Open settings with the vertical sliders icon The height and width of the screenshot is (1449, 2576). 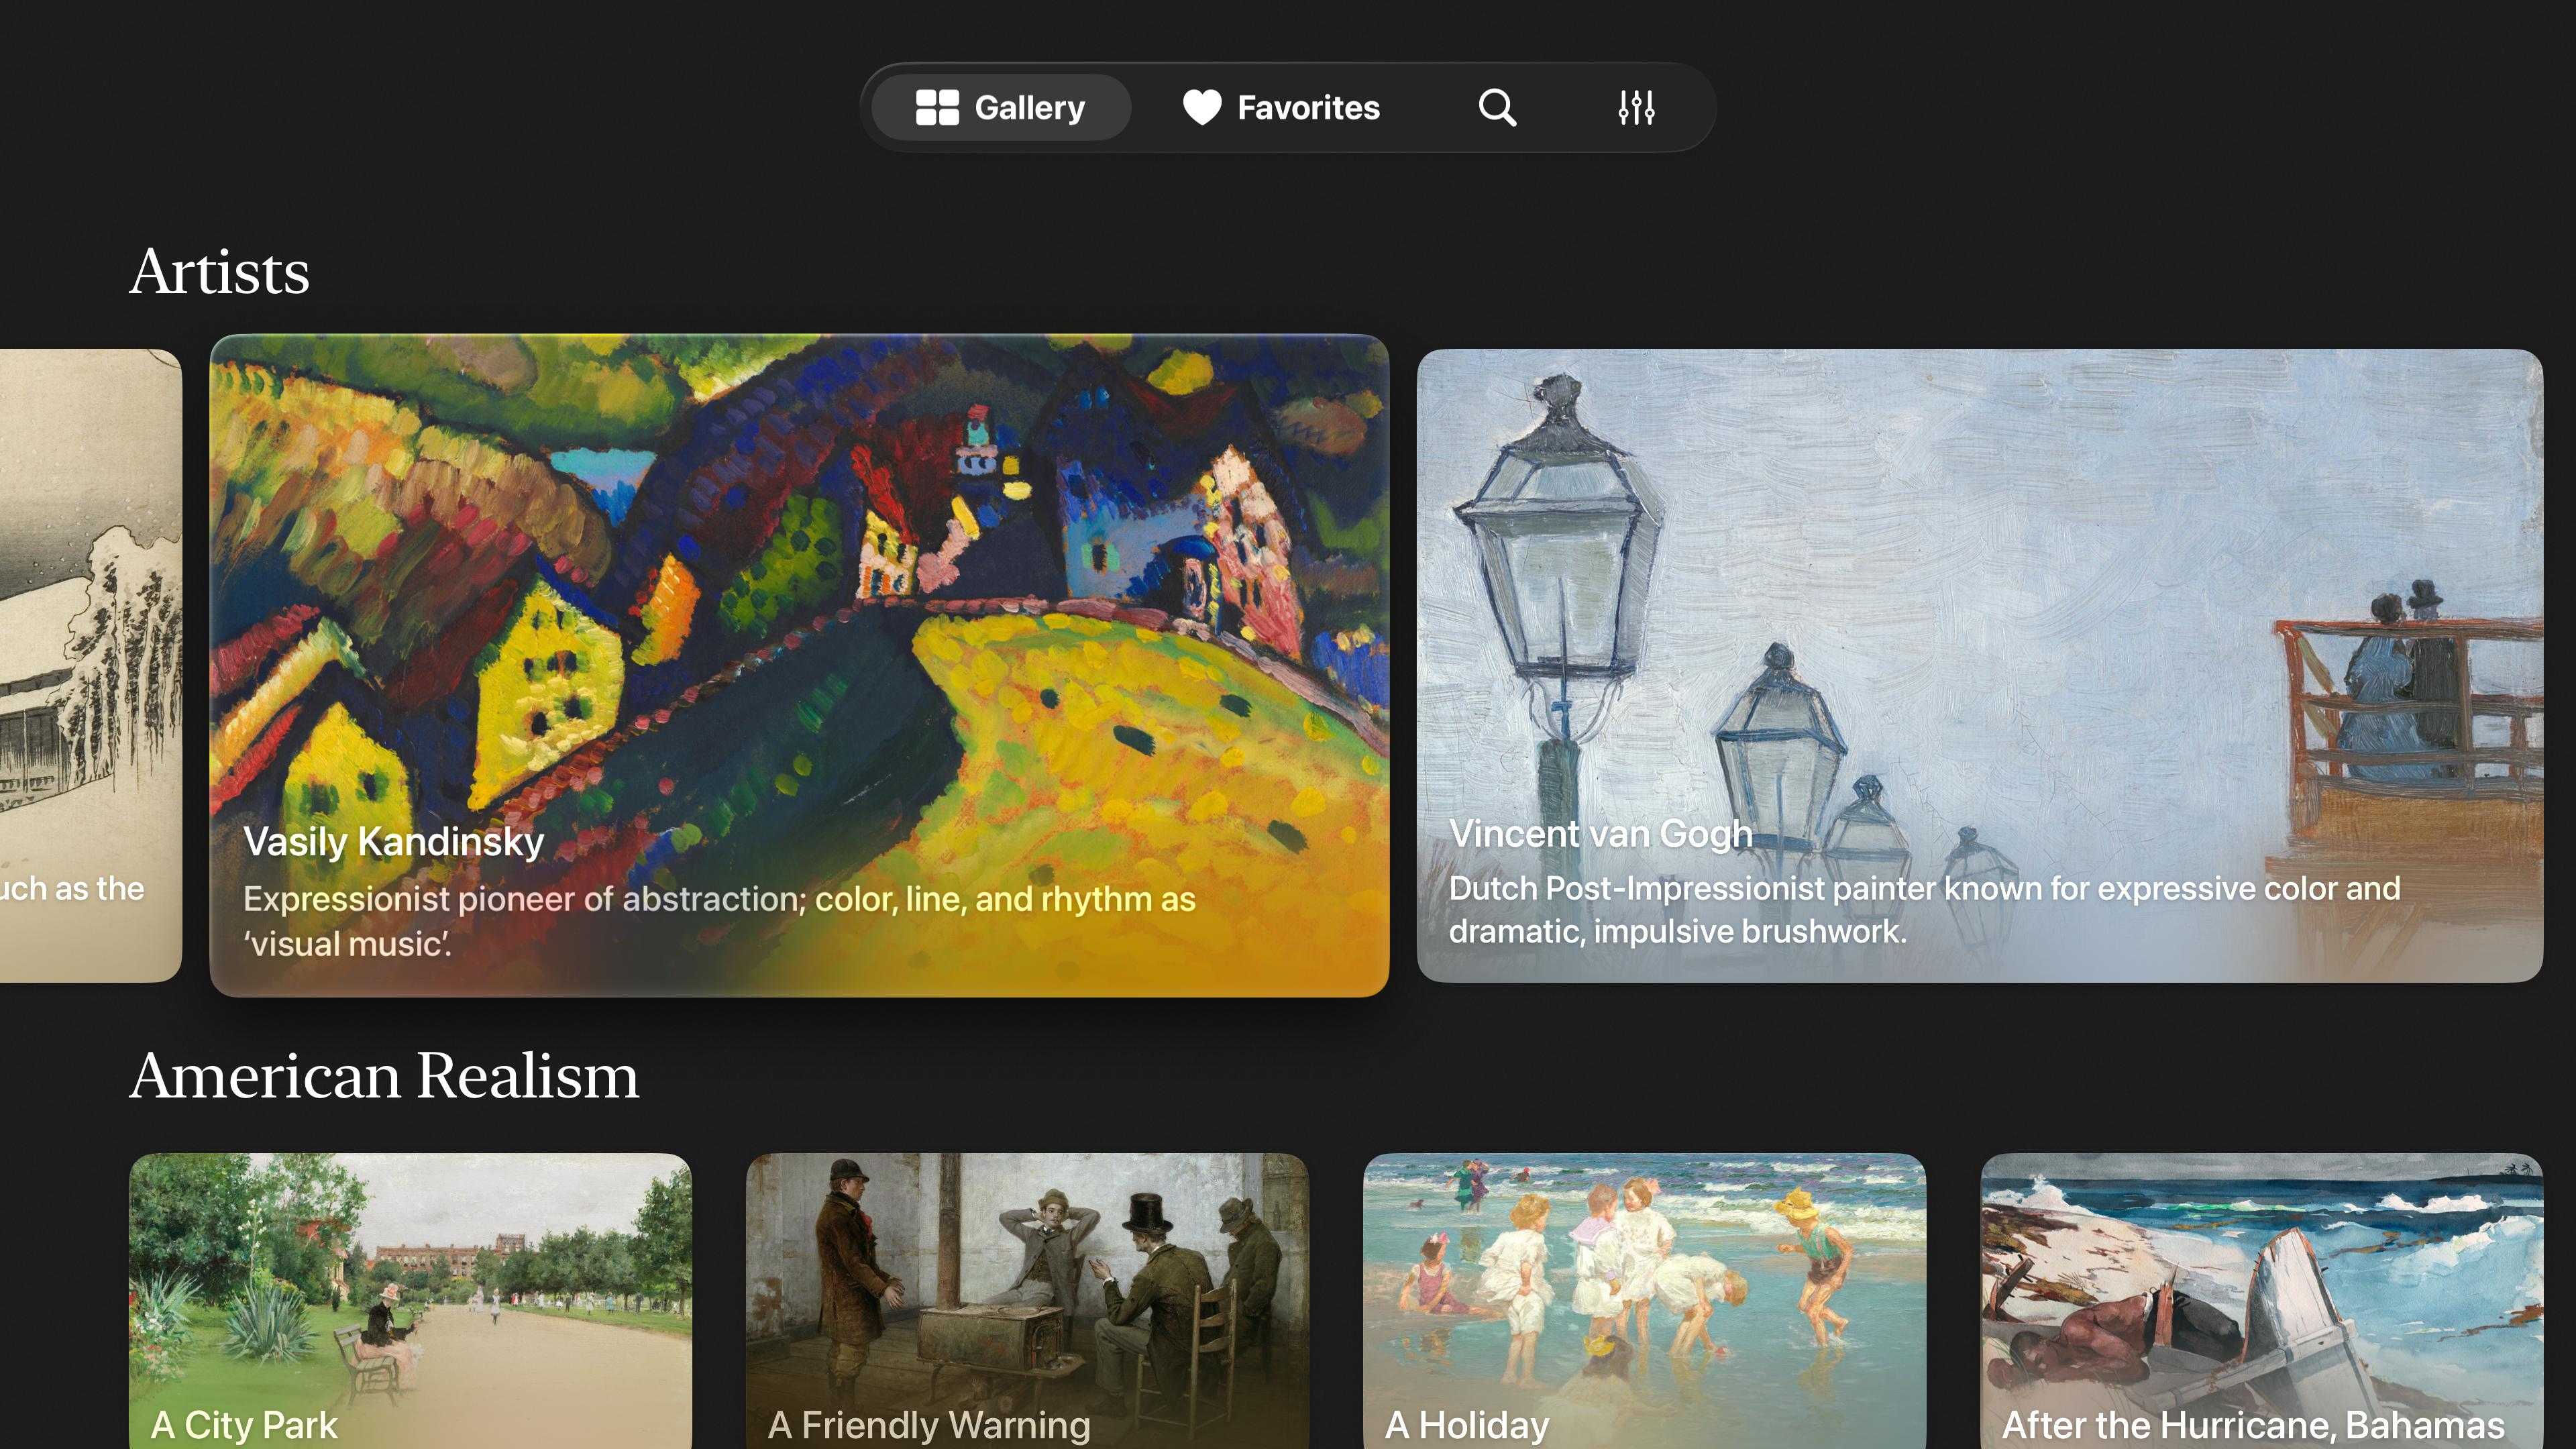coord(1636,107)
